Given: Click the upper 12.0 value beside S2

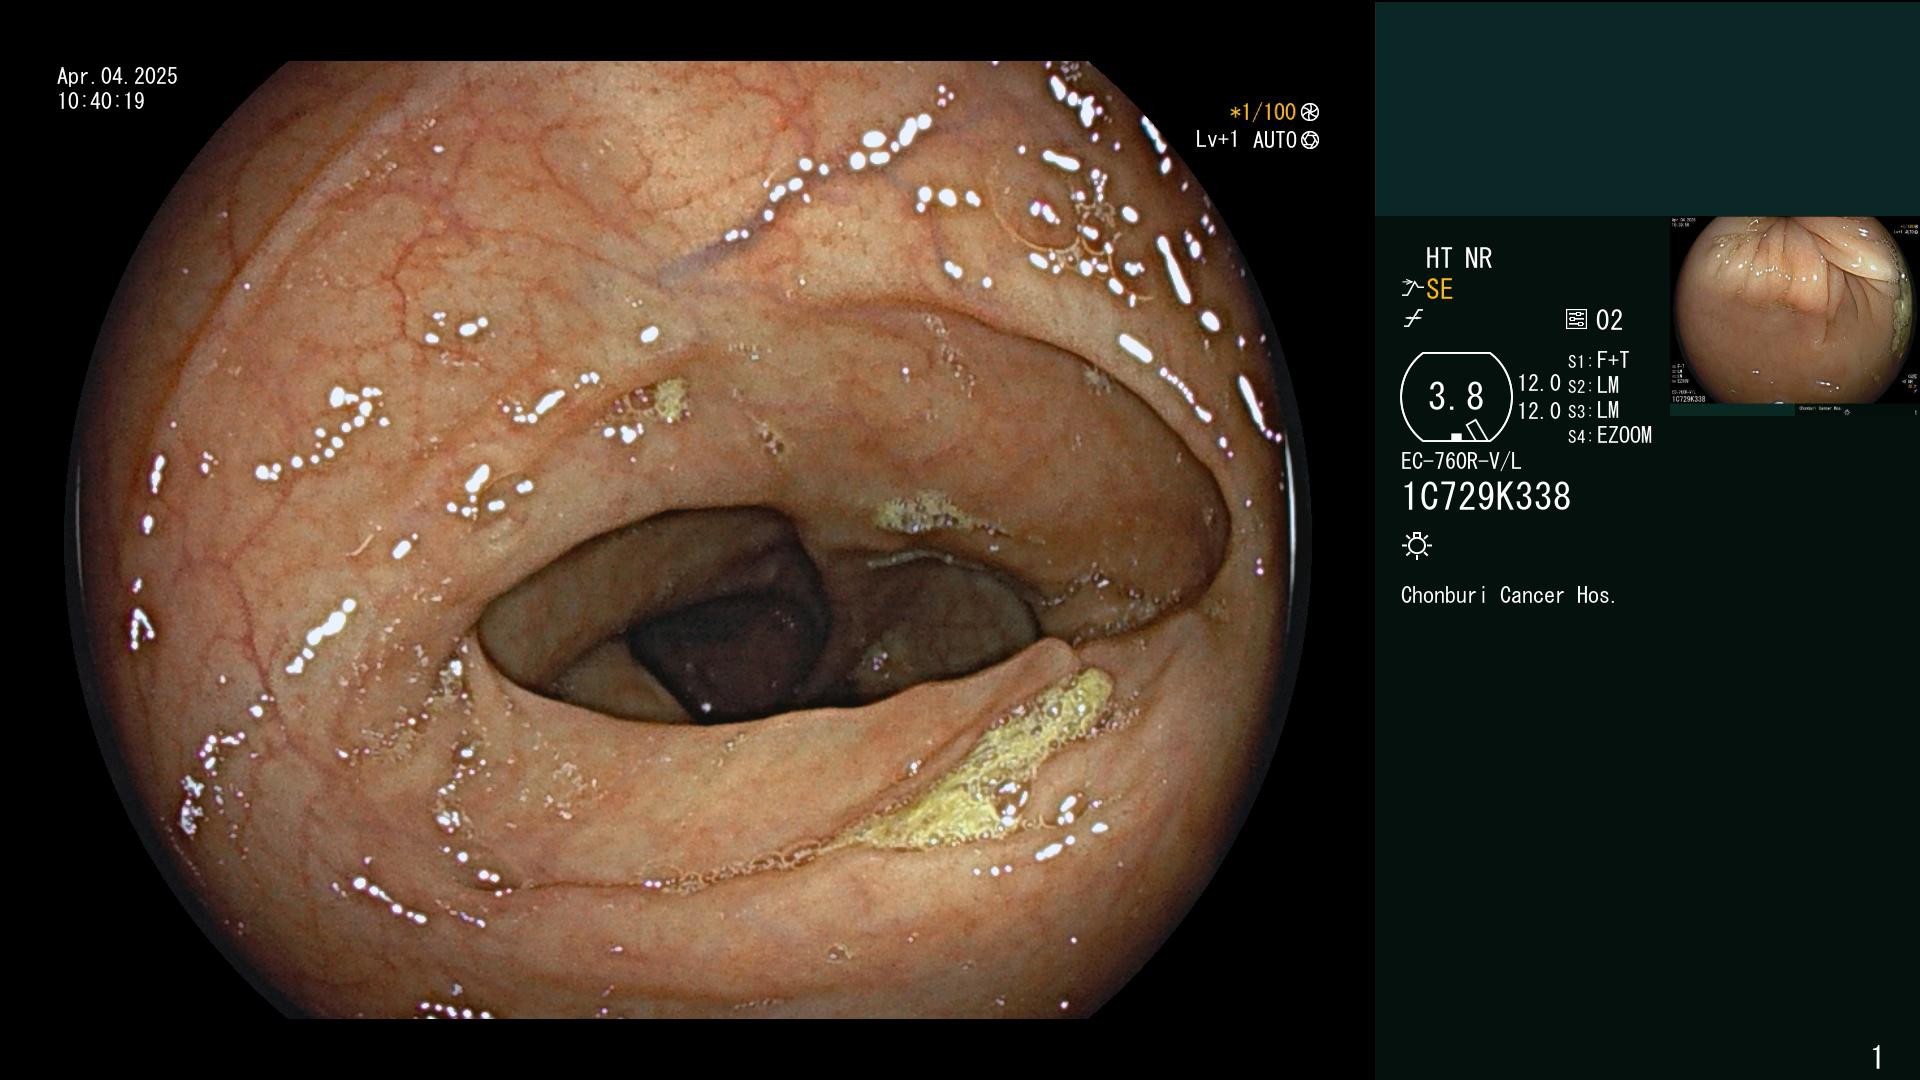Looking at the screenshot, I should point(1539,384).
